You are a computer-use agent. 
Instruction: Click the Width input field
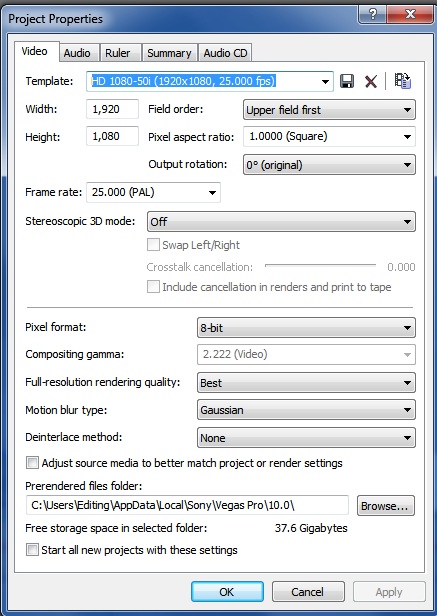coord(112,109)
